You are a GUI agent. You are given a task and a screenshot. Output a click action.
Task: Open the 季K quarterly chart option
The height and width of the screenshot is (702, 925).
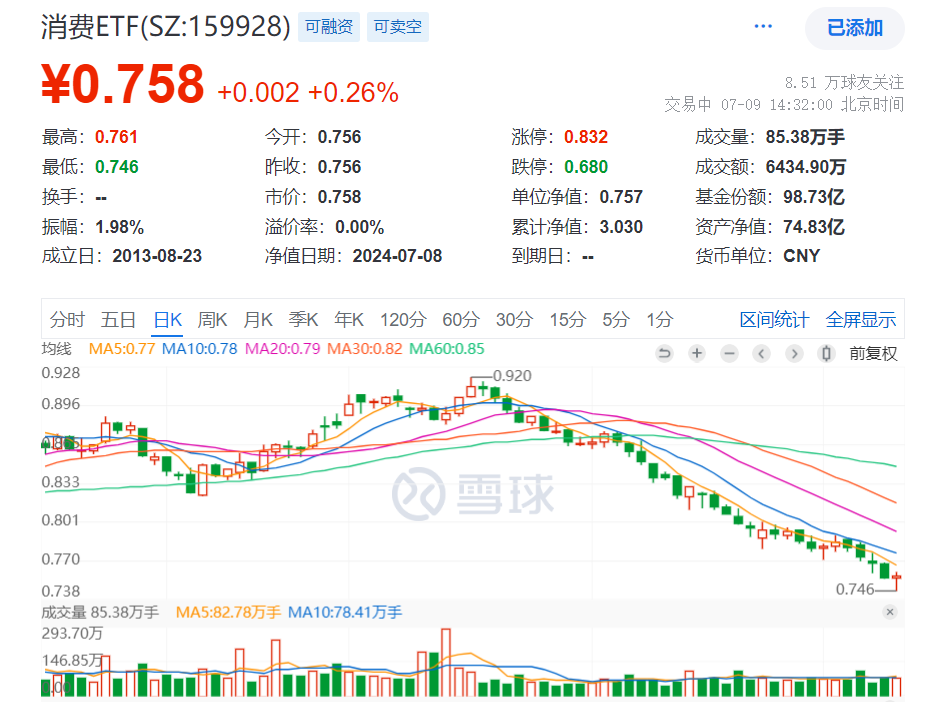coord(303,320)
